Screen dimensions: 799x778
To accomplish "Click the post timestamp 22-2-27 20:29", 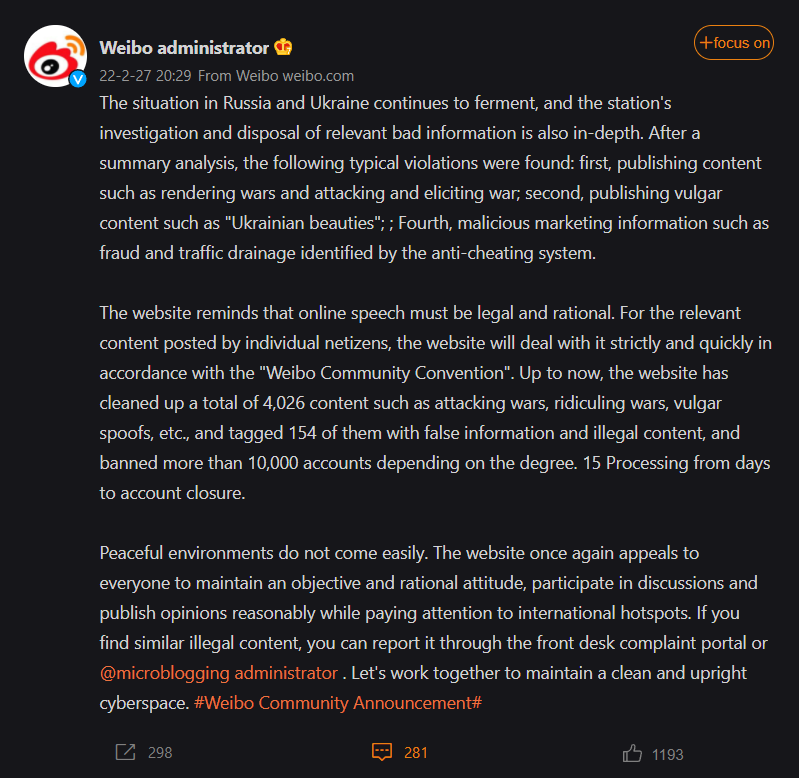I will (145, 75).
